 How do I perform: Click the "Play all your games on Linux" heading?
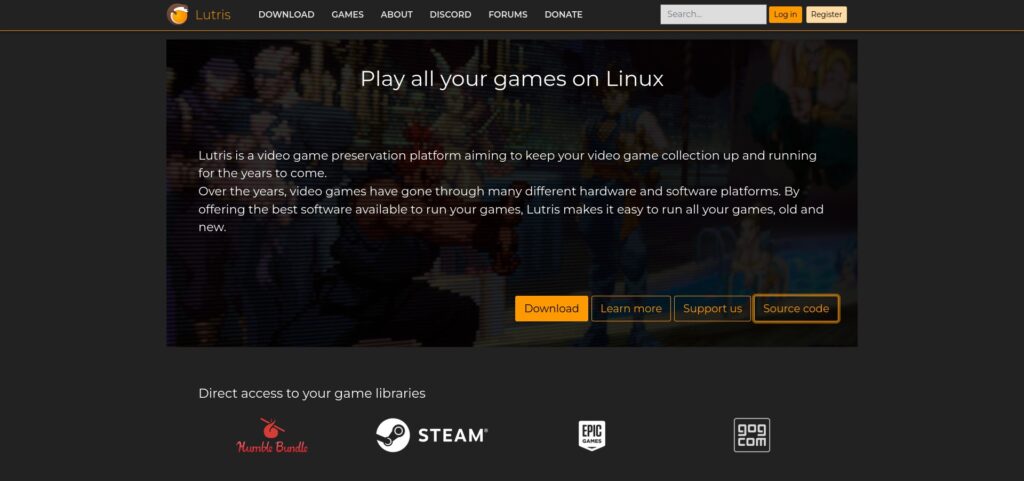coord(511,78)
